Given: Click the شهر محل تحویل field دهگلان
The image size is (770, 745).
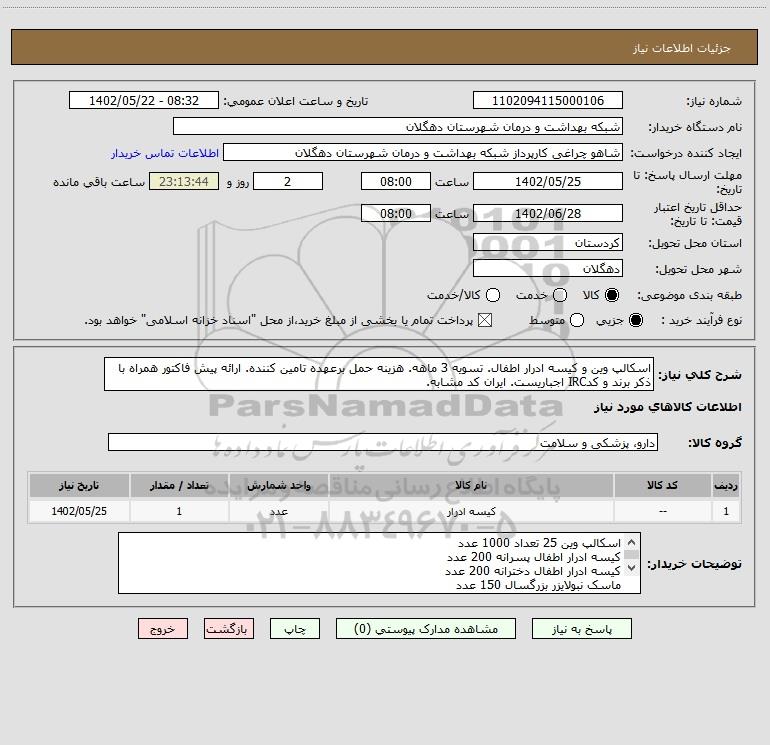Looking at the screenshot, I should [548, 268].
